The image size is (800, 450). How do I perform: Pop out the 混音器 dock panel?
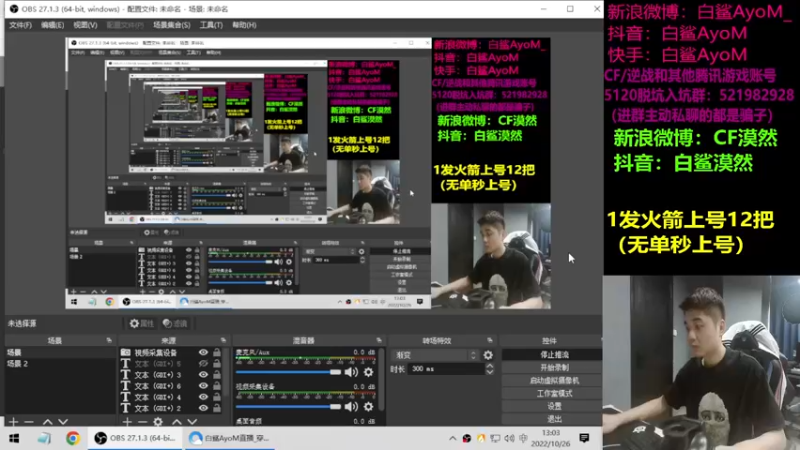coord(379,340)
